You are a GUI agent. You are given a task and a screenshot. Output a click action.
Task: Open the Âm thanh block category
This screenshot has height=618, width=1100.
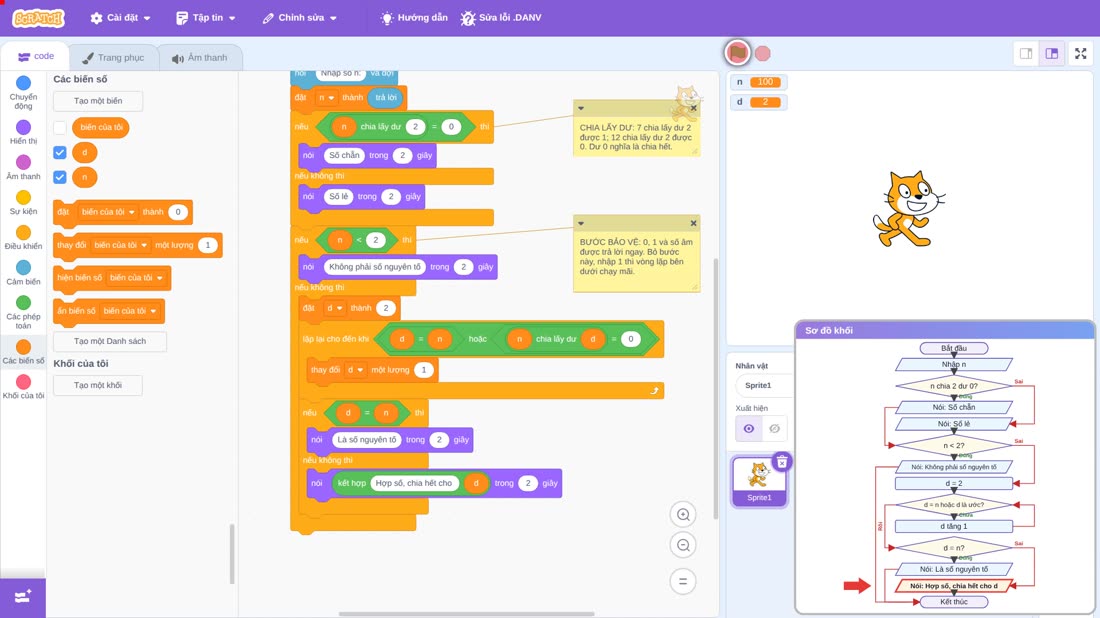(x=23, y=168)
